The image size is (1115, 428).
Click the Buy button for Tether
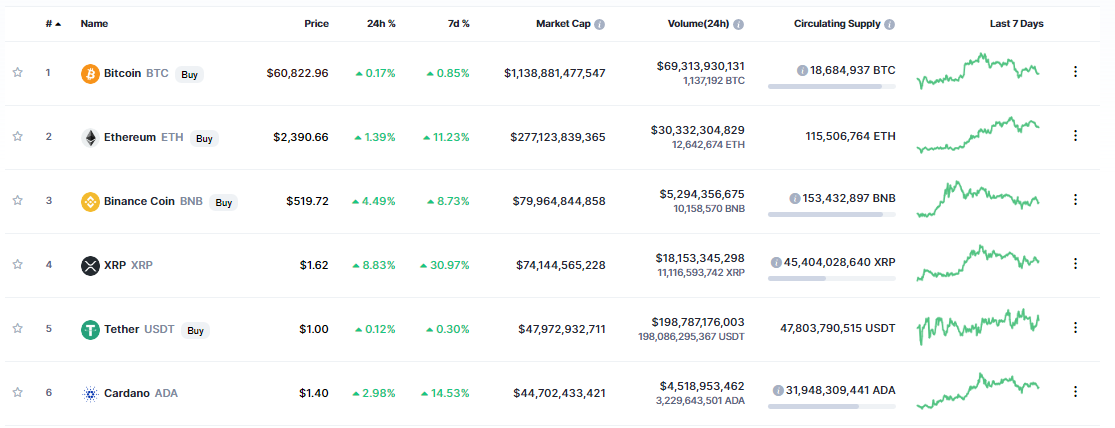click(x=196, y=330)
